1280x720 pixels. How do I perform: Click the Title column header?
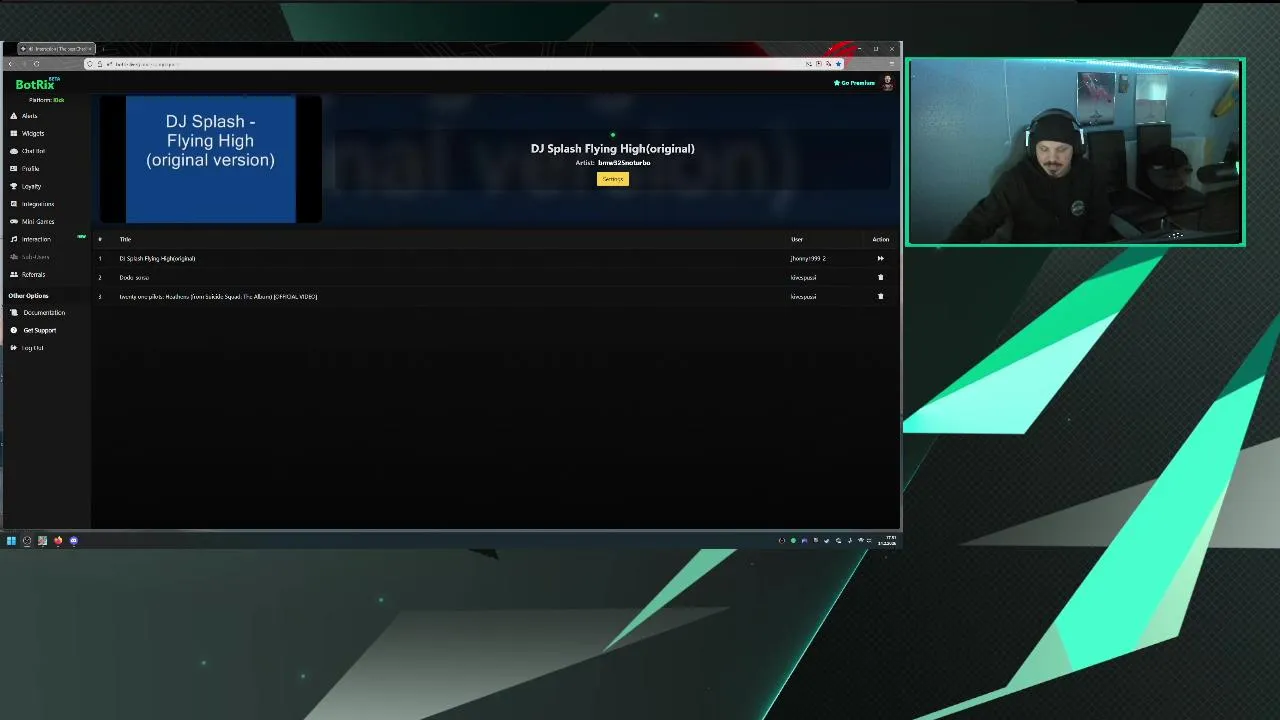(125, 240)
